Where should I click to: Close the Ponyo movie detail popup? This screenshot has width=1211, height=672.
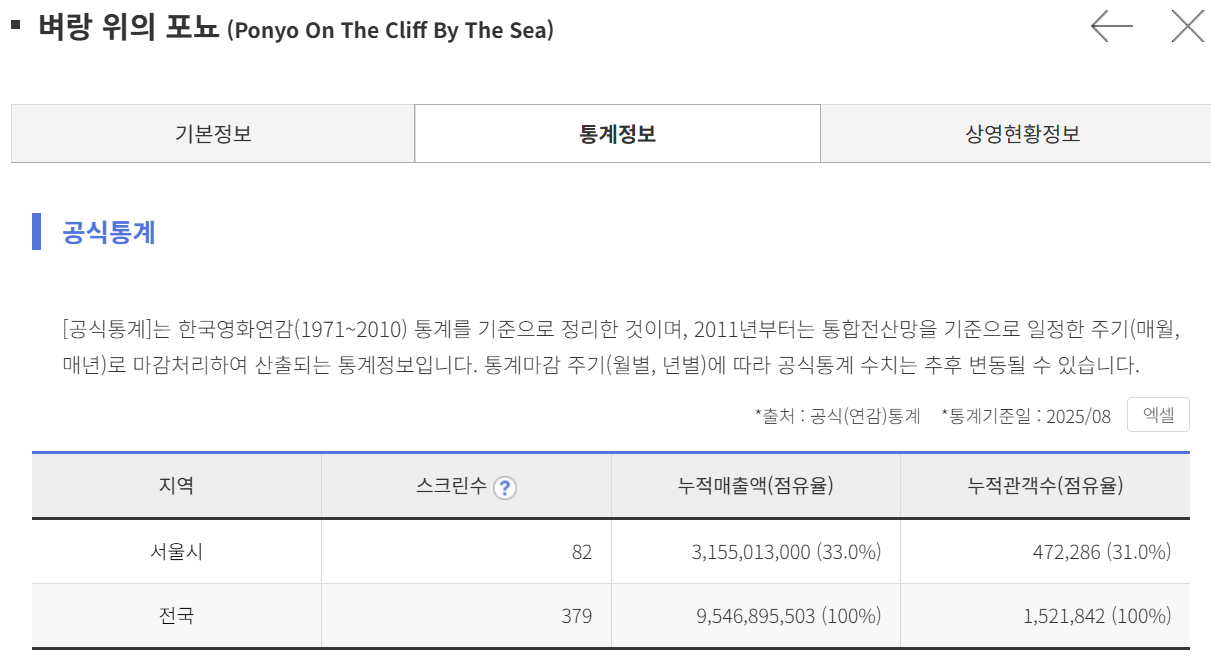pyautogui.click(x=1187, y=26)
